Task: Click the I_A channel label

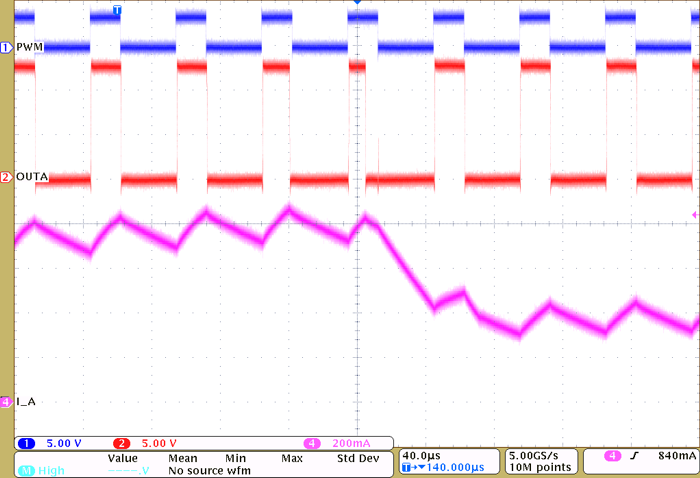Action: tap(26, 402)
